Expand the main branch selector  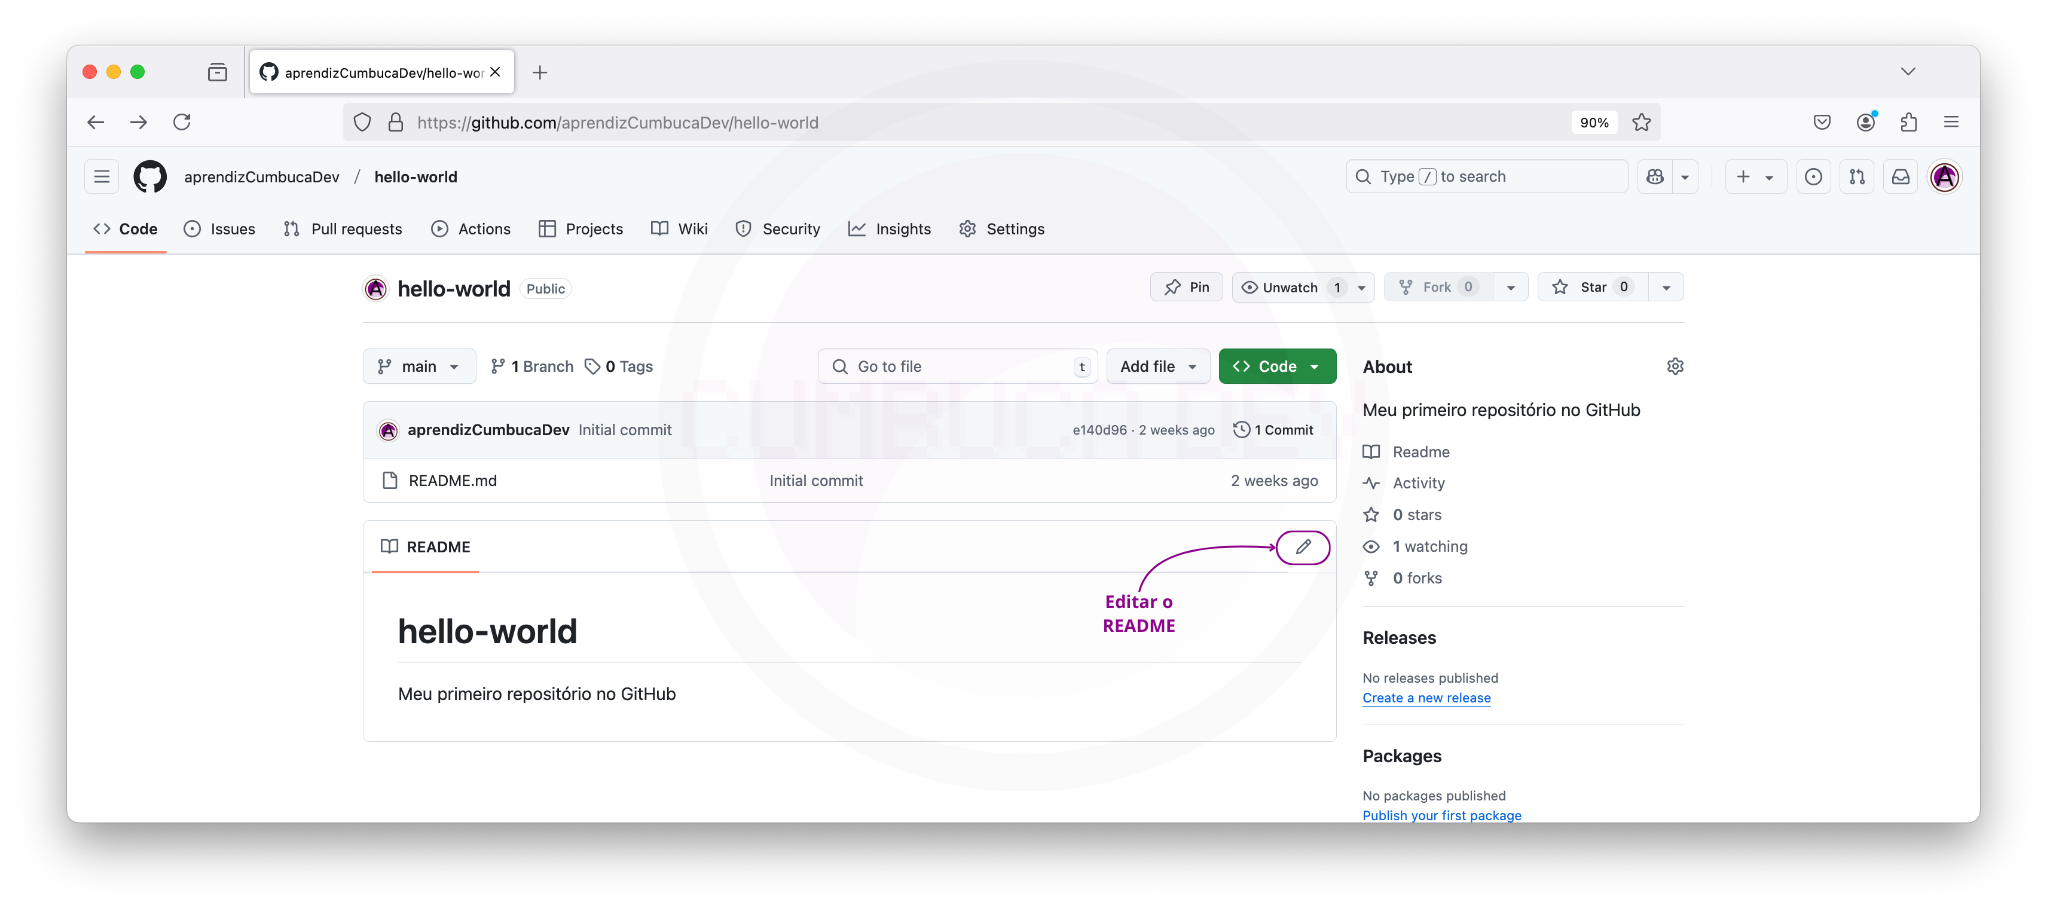[x=419, y=366]
